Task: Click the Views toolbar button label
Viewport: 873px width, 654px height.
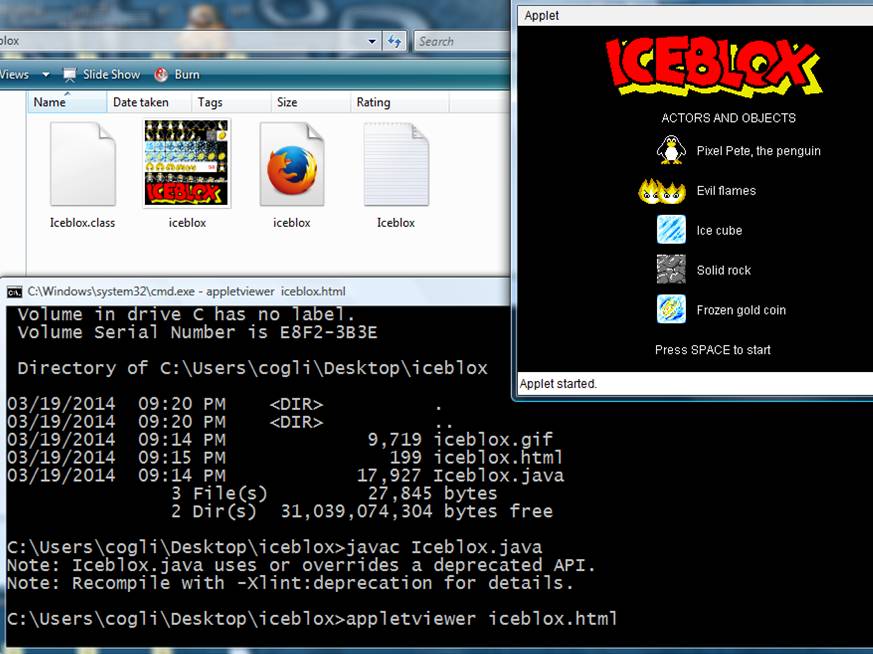Action: pyautogui.click(x=14, y=75)
